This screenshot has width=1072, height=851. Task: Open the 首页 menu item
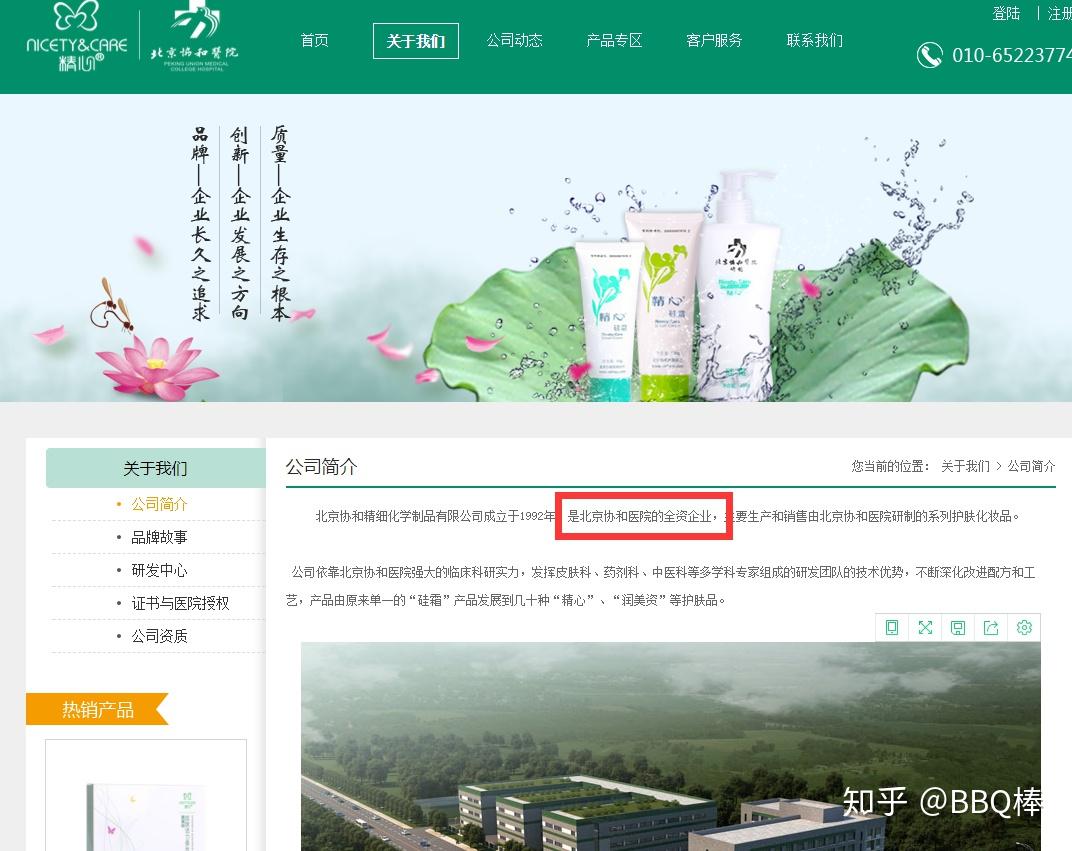coord(314,40)
